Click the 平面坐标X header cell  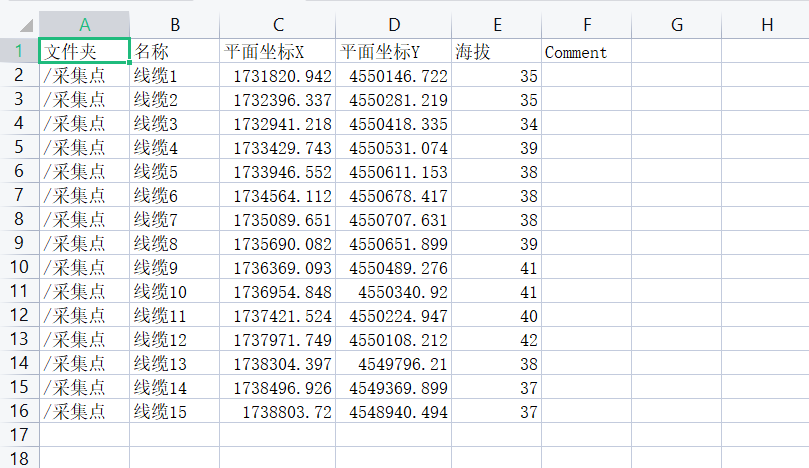click(x=277, y=51)
